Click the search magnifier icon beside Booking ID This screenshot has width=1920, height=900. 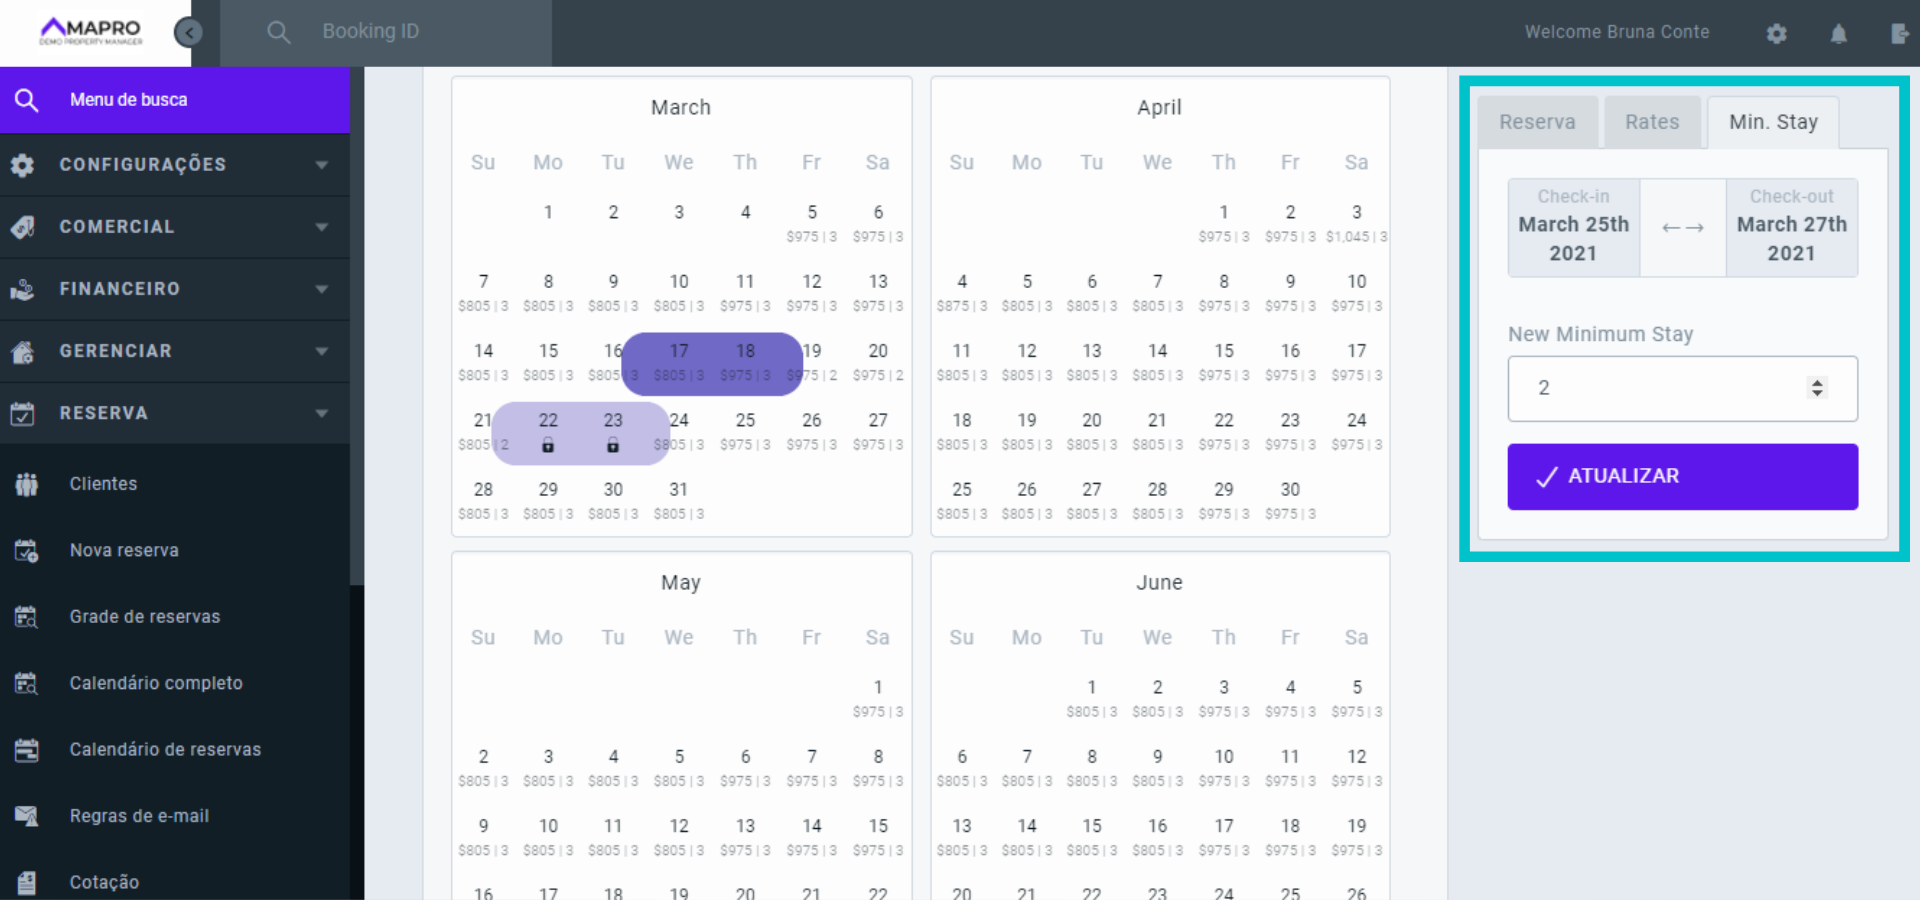[278, 32]
